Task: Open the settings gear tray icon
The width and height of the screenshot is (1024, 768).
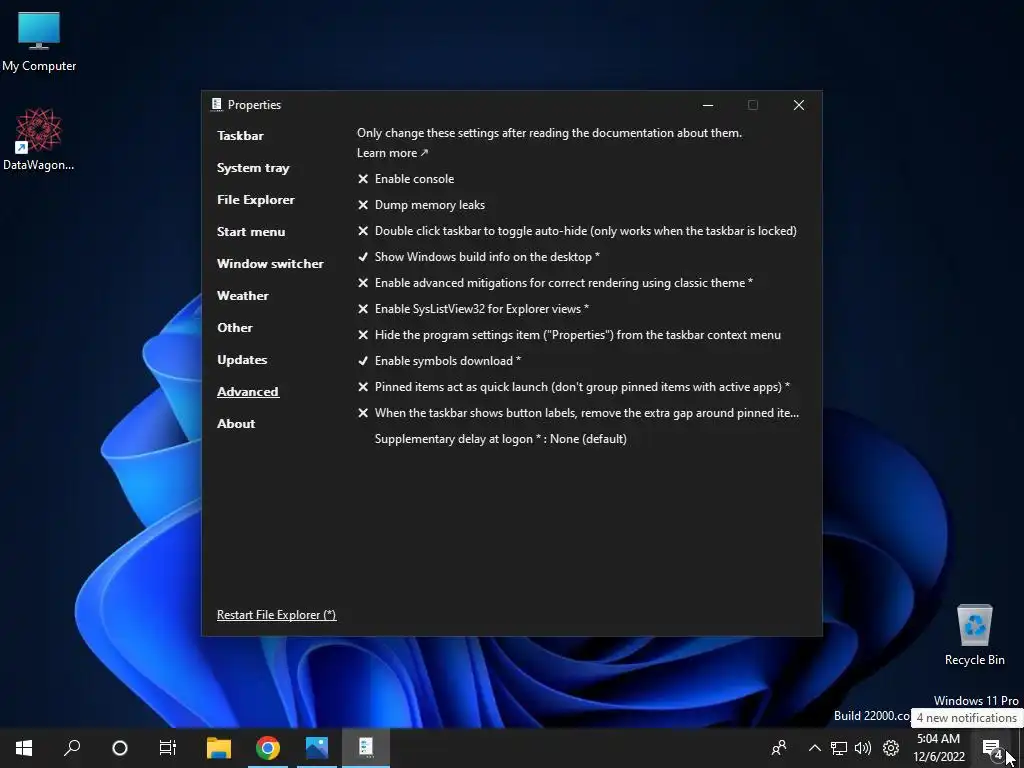Action: pyautogui.click(x=891, y=748)
